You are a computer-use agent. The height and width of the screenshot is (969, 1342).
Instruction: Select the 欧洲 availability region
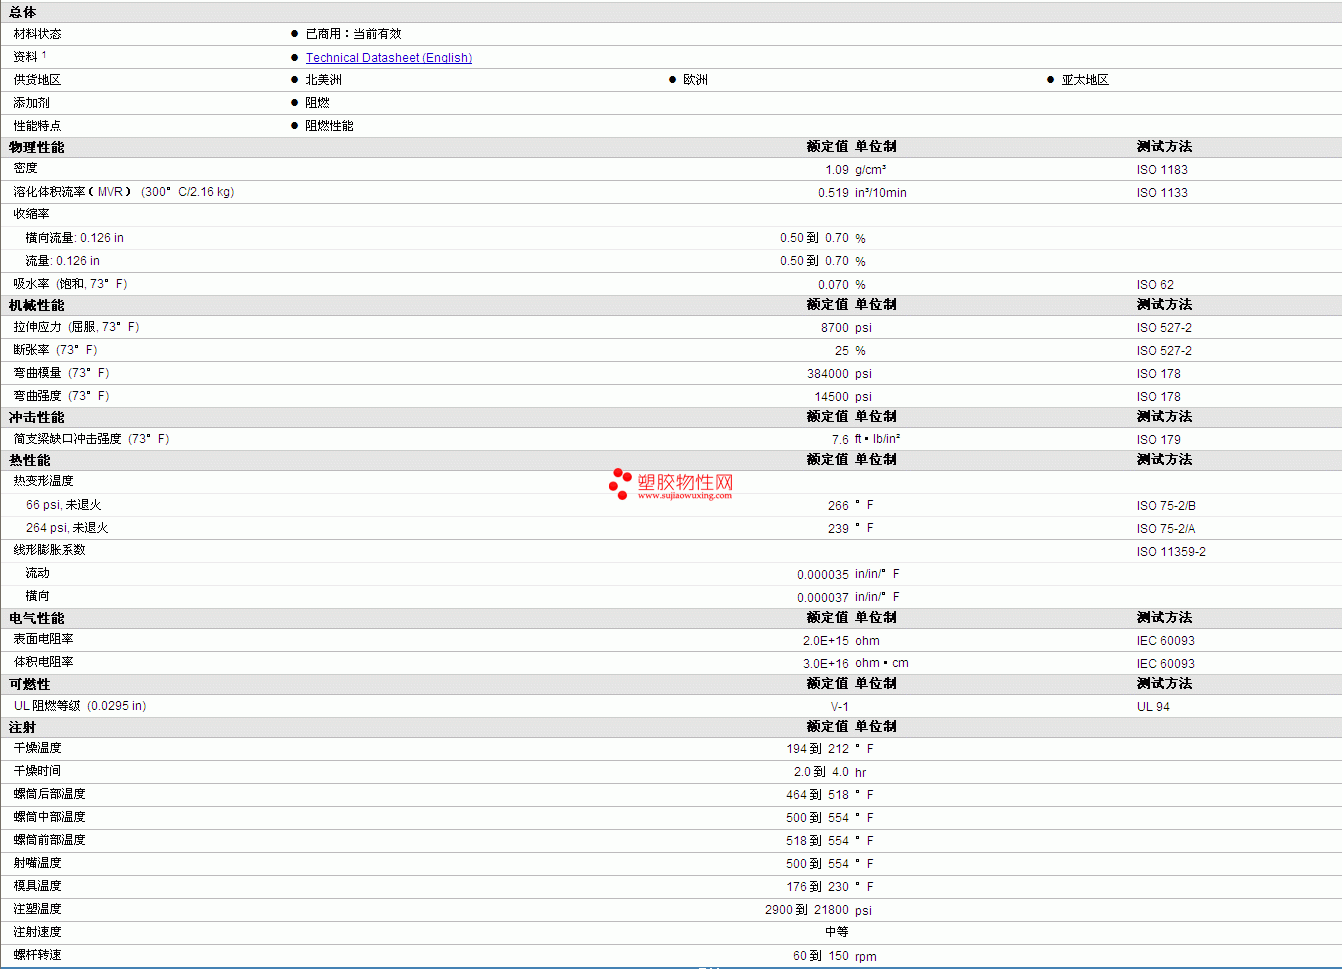pyautogui.click(x=695, y=80)
